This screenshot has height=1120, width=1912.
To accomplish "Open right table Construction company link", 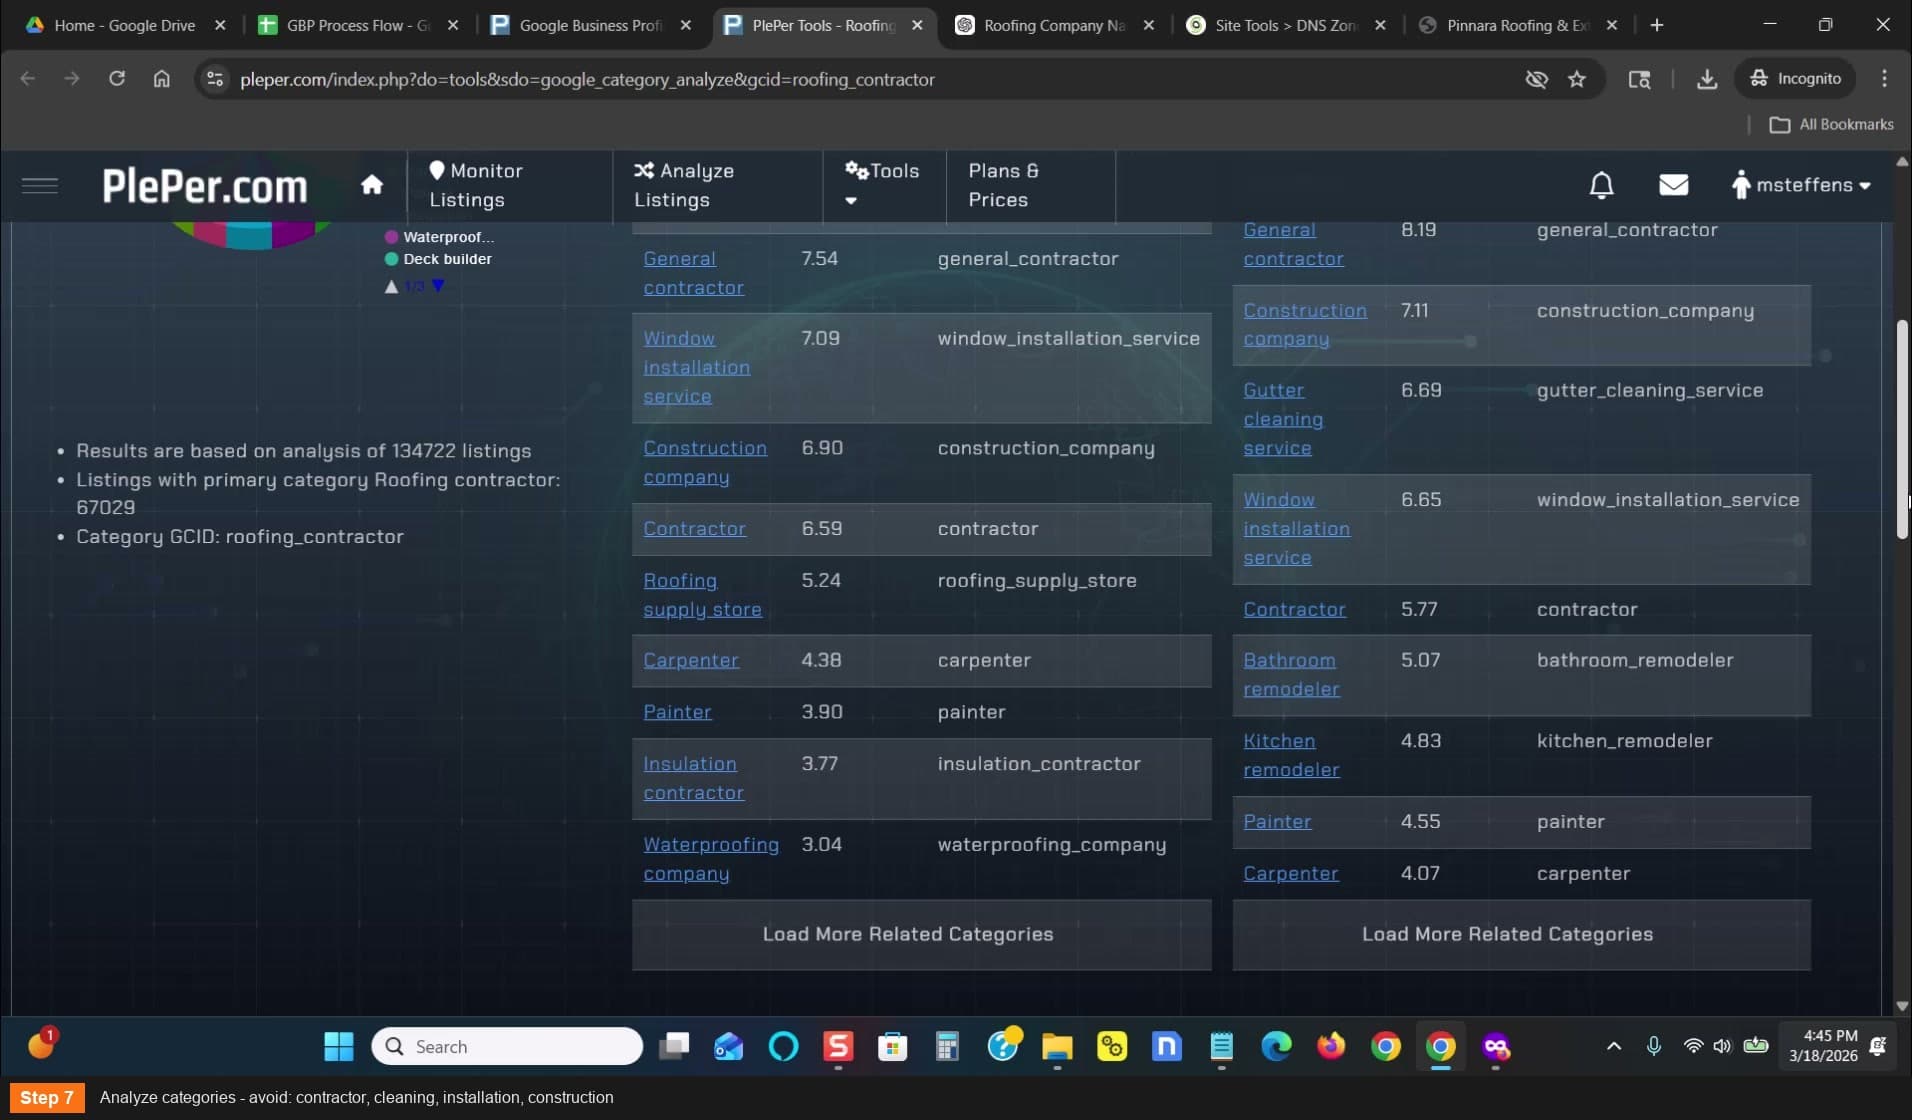I will click(1304, 325).
